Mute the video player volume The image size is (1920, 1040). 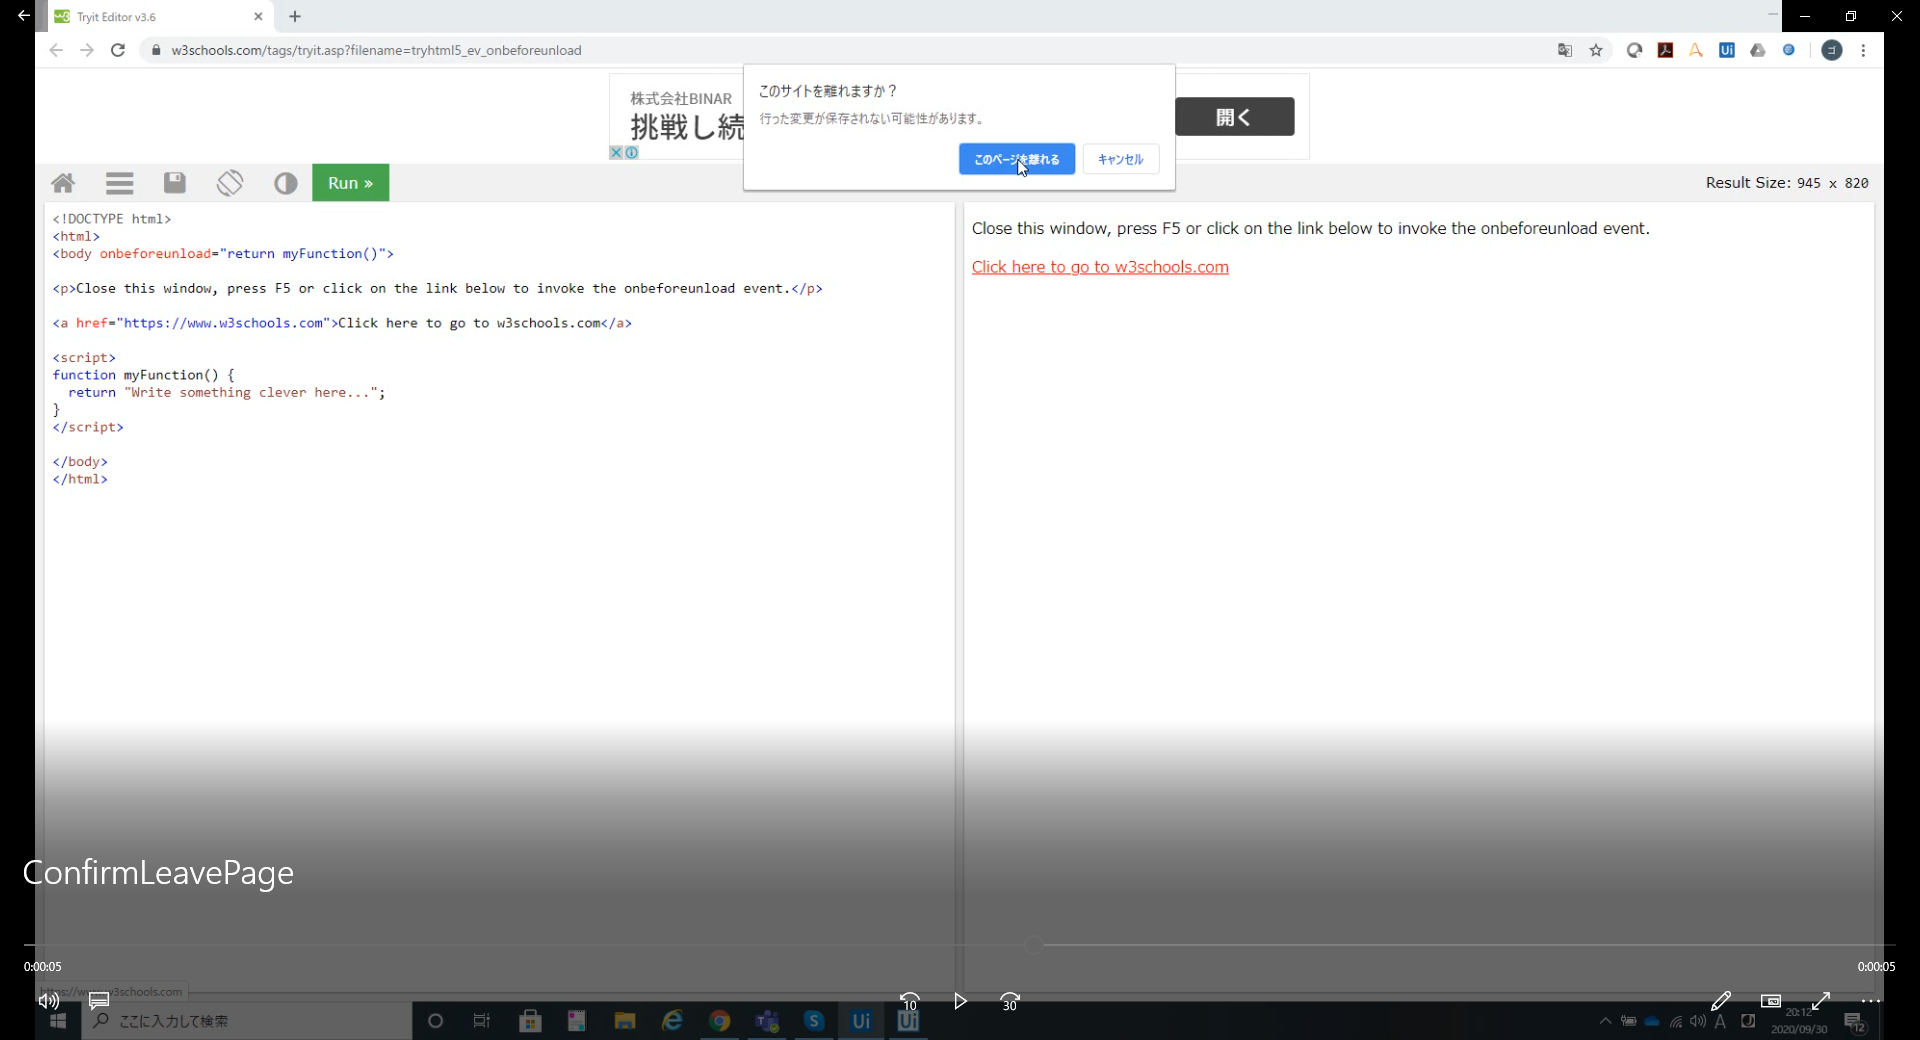pos(48,1001)
